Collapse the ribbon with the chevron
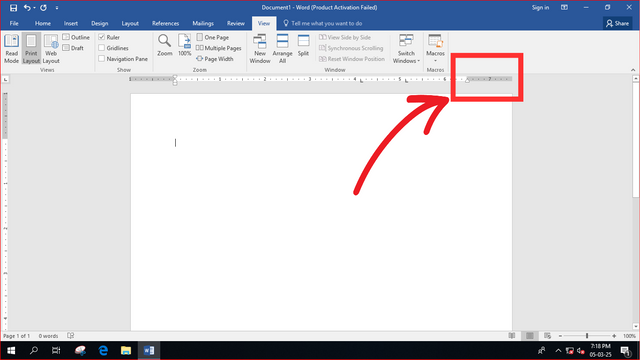 (633, 70)
